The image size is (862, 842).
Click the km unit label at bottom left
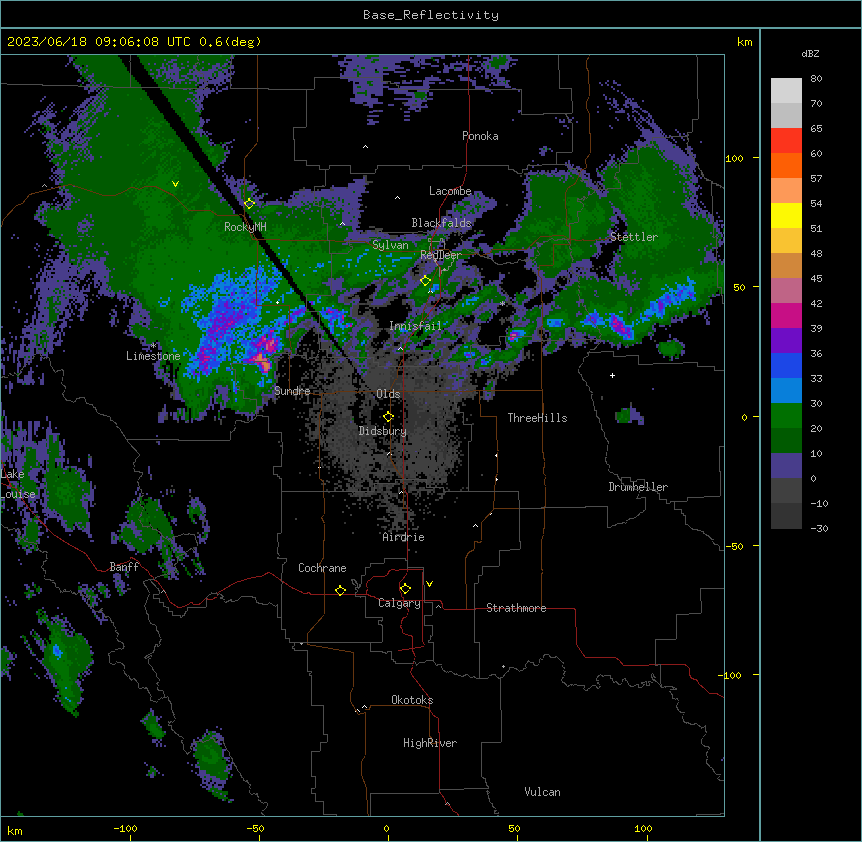[x=15, y=830]
